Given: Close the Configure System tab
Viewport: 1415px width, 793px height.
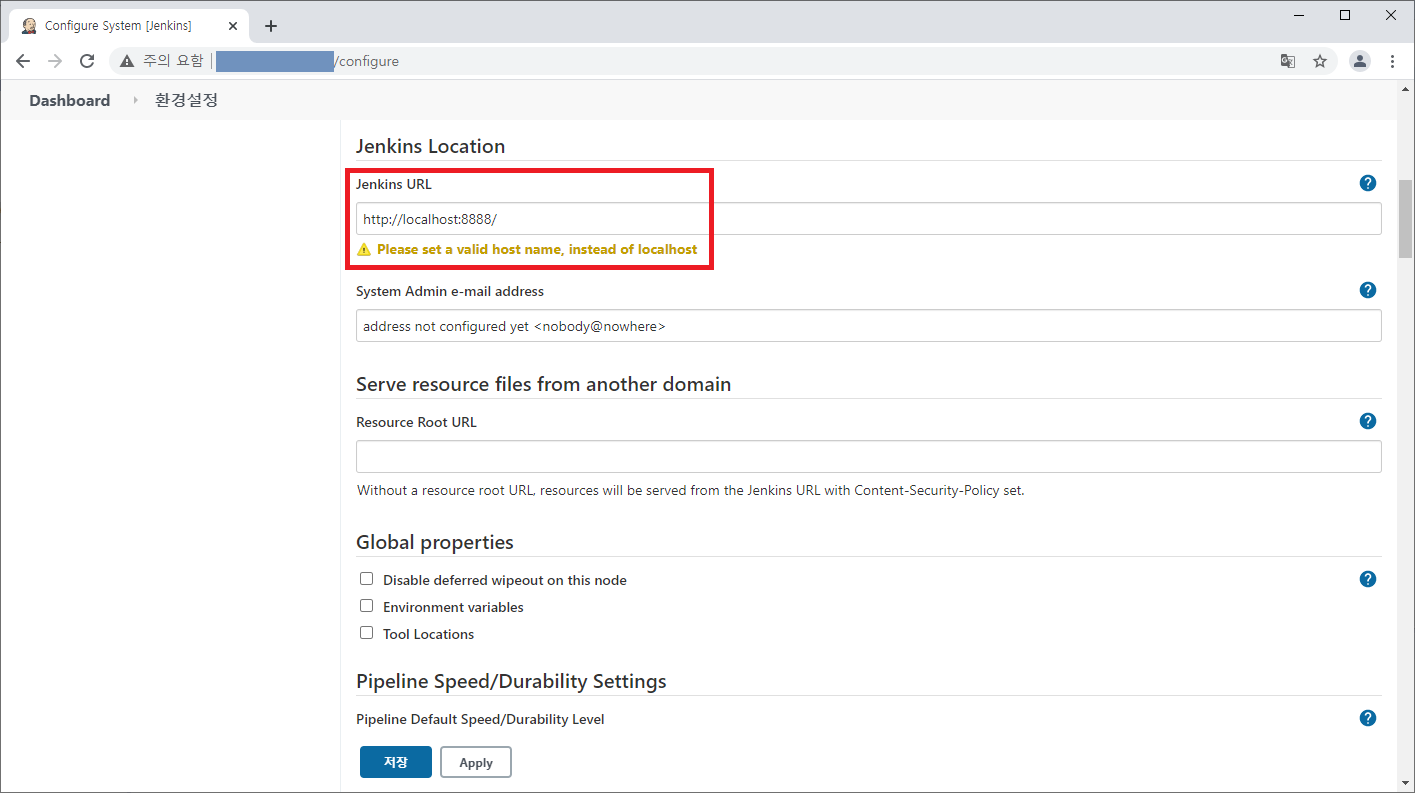Looking at the screenshot, I should (233, 26).
